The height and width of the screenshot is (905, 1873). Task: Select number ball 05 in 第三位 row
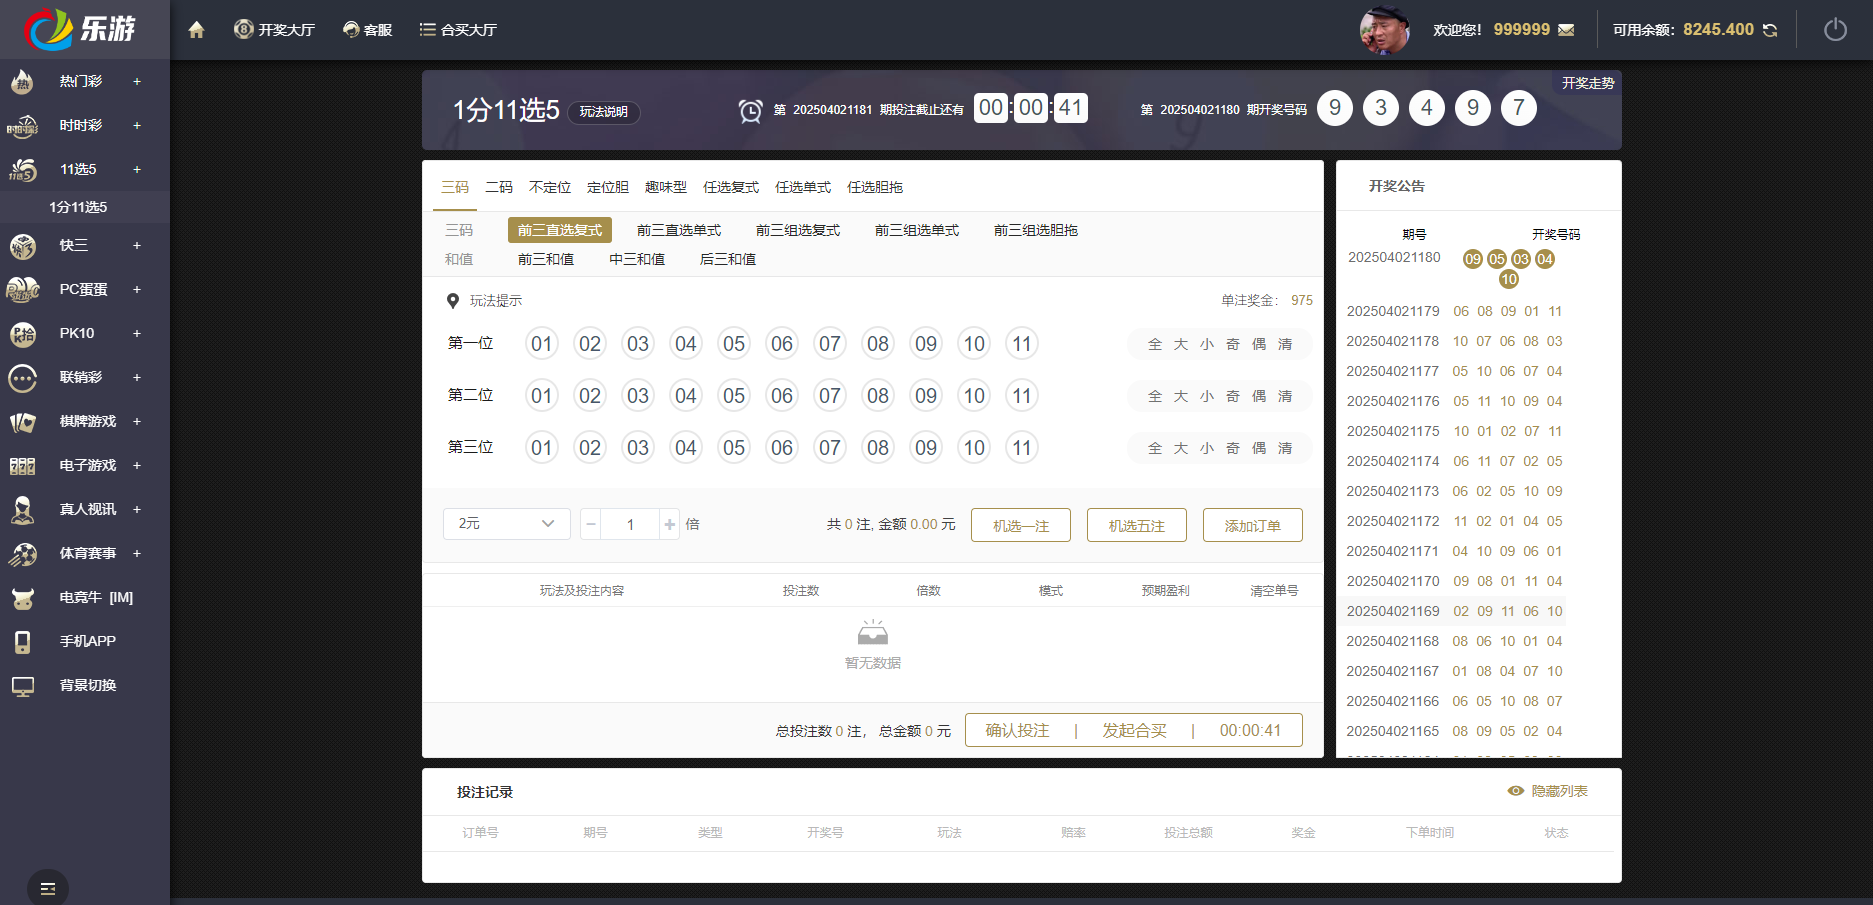point(733,447)
